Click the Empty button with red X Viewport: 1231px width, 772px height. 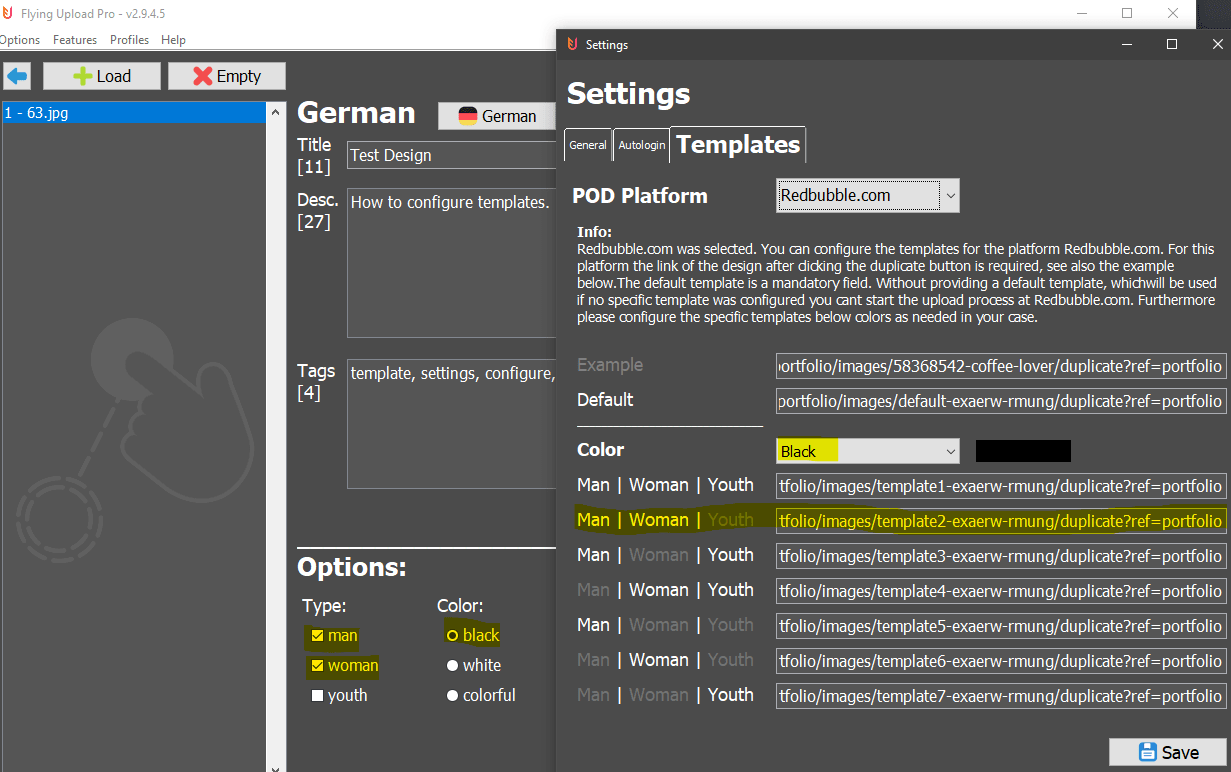(226, 76)
